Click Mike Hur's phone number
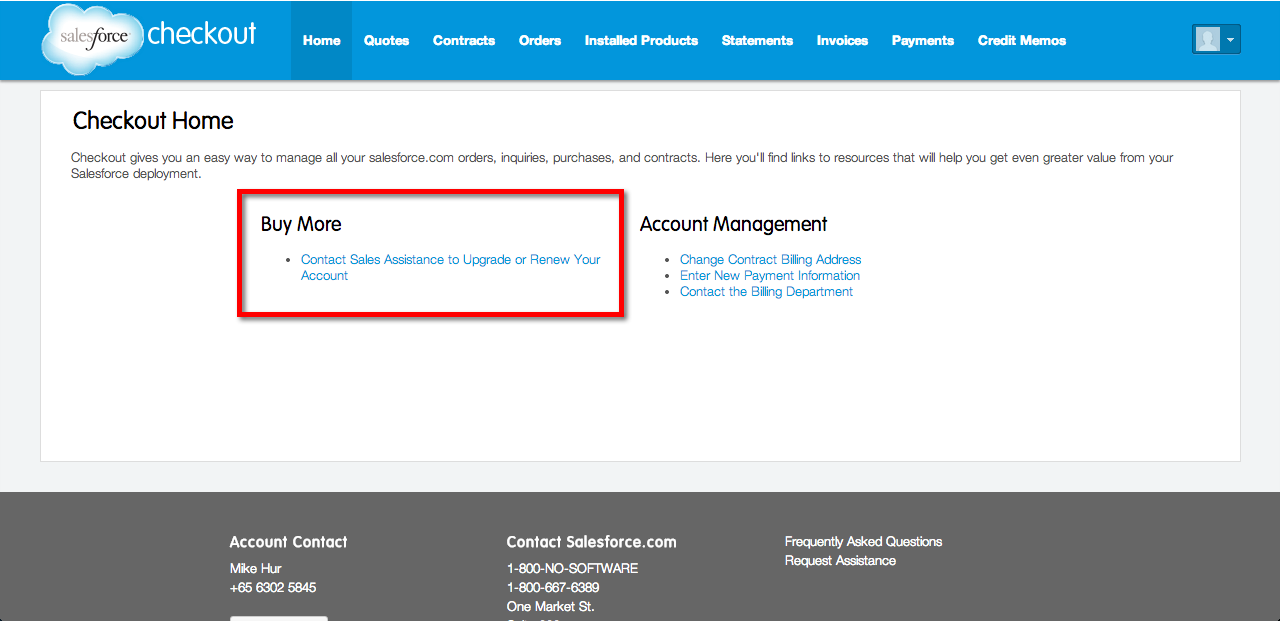 [x=272, y=588]
